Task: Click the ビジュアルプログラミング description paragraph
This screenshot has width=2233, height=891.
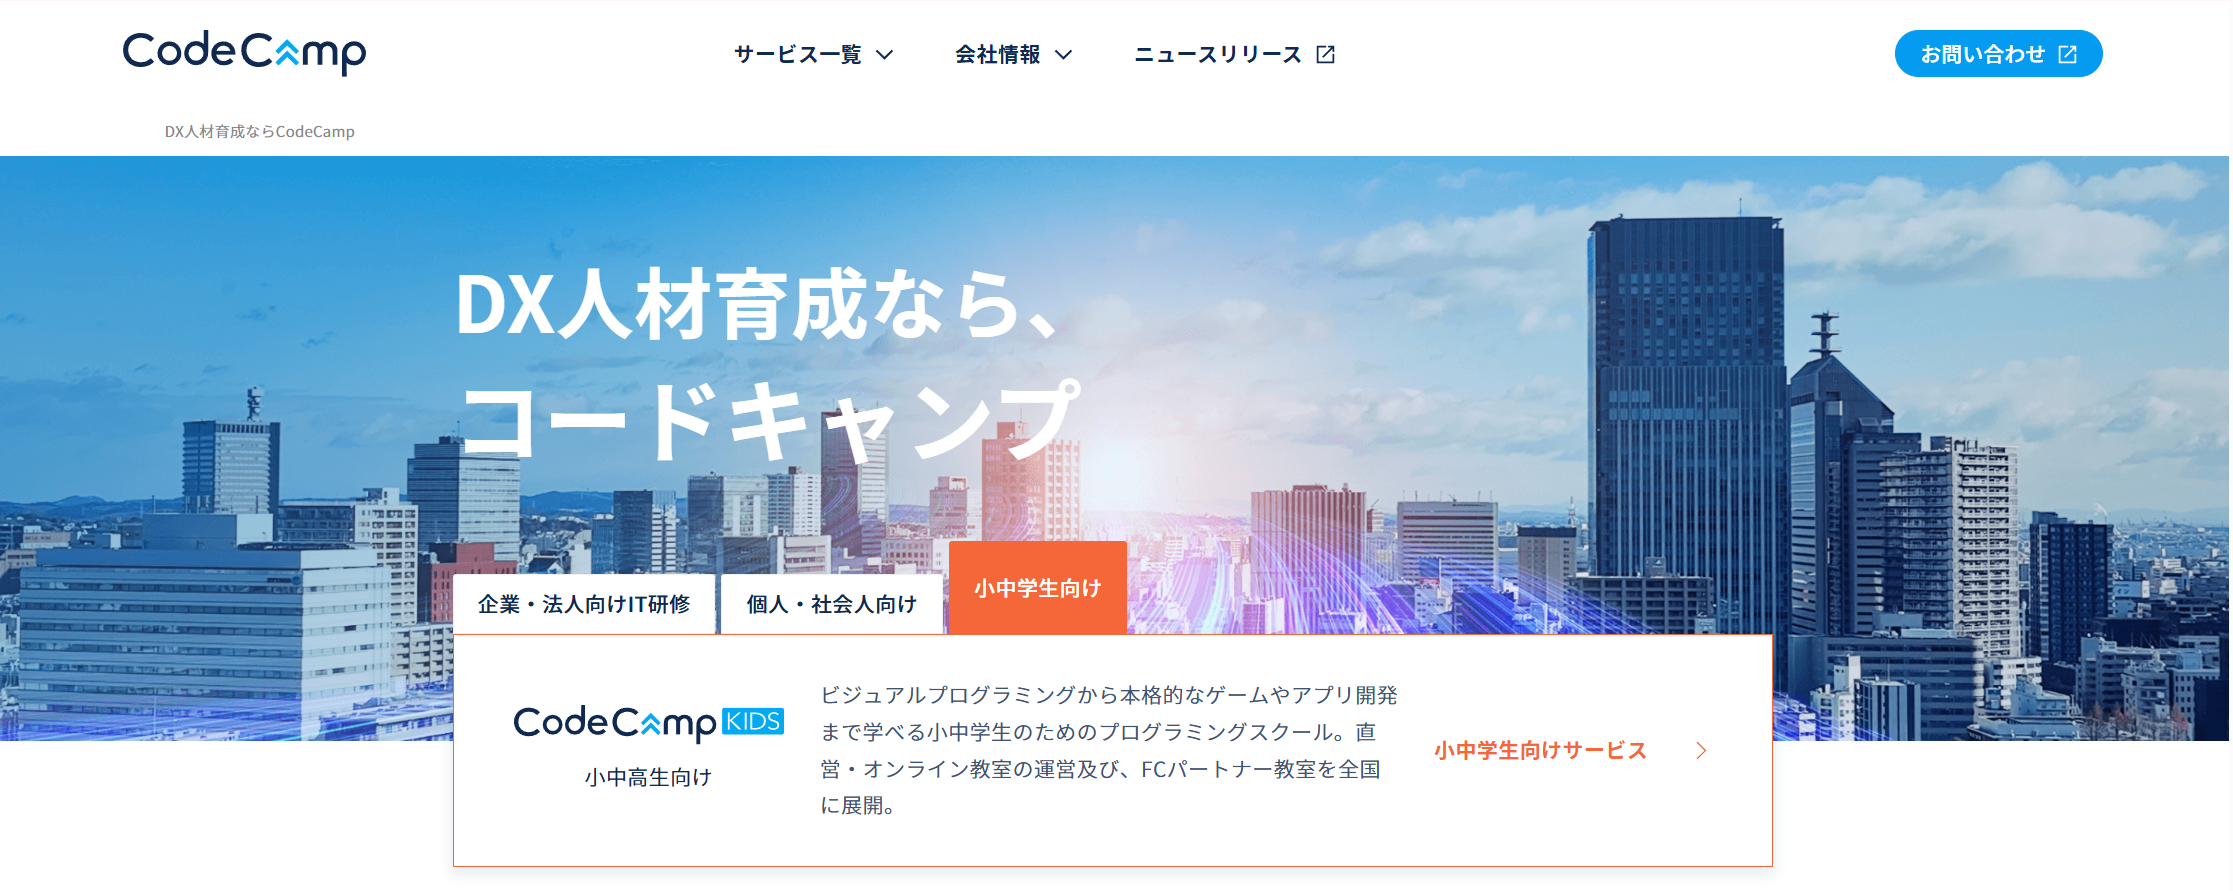Action: [1109, 750]
